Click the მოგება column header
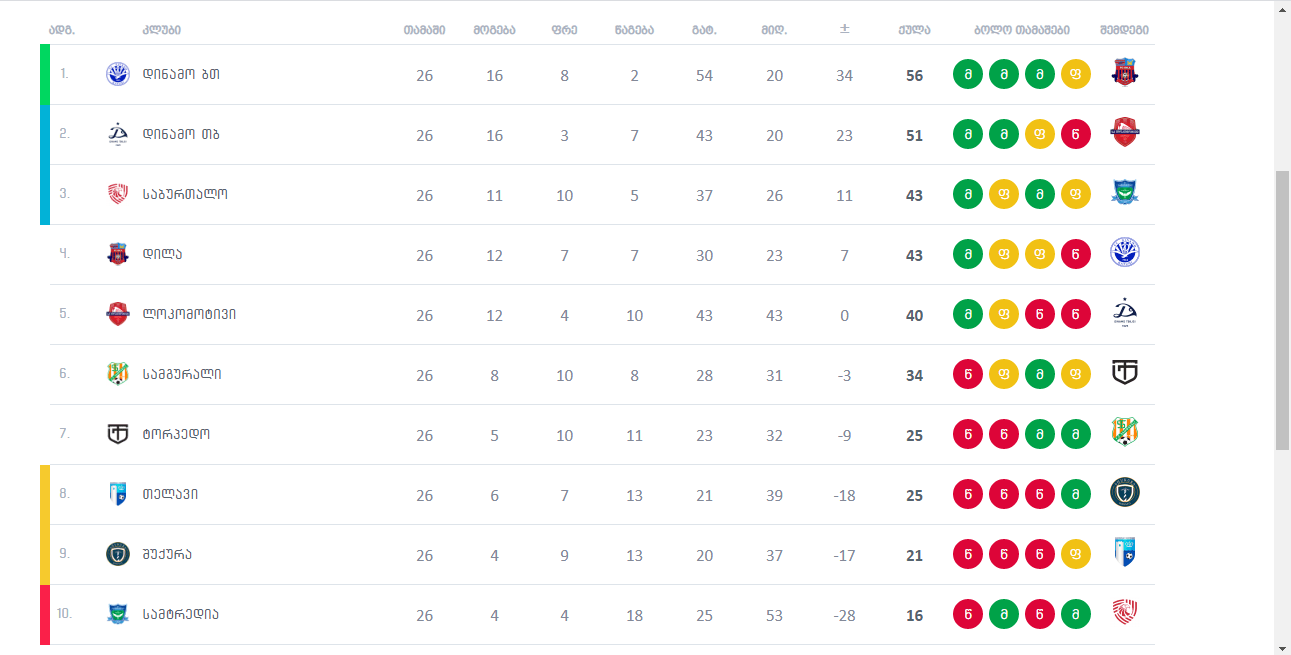Image resolution: width=1291 pixels, height=655 pixels. pos(494,30)
